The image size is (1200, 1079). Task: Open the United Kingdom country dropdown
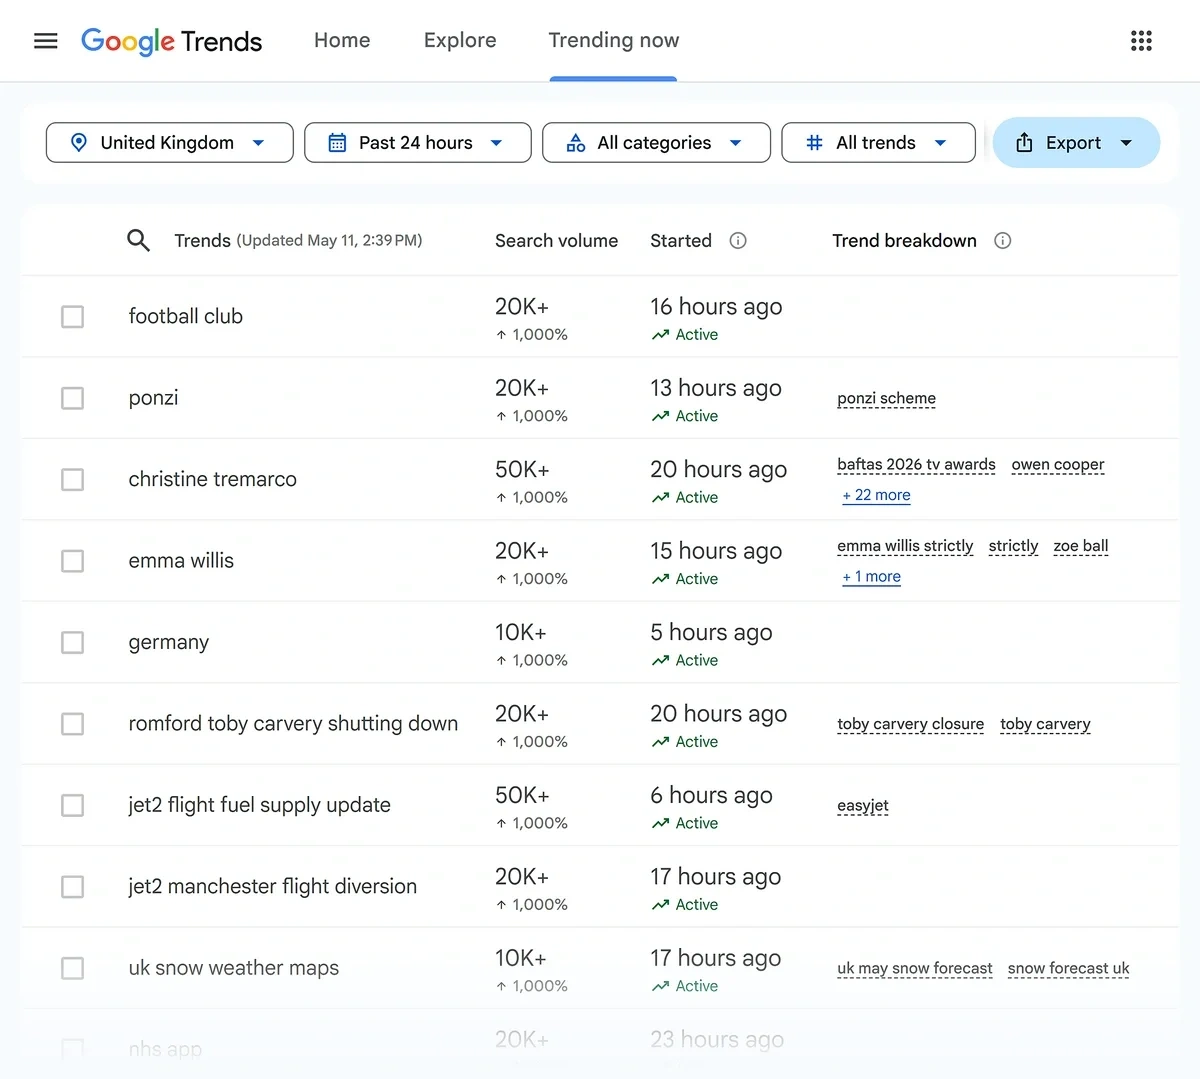tap(170, 143)
